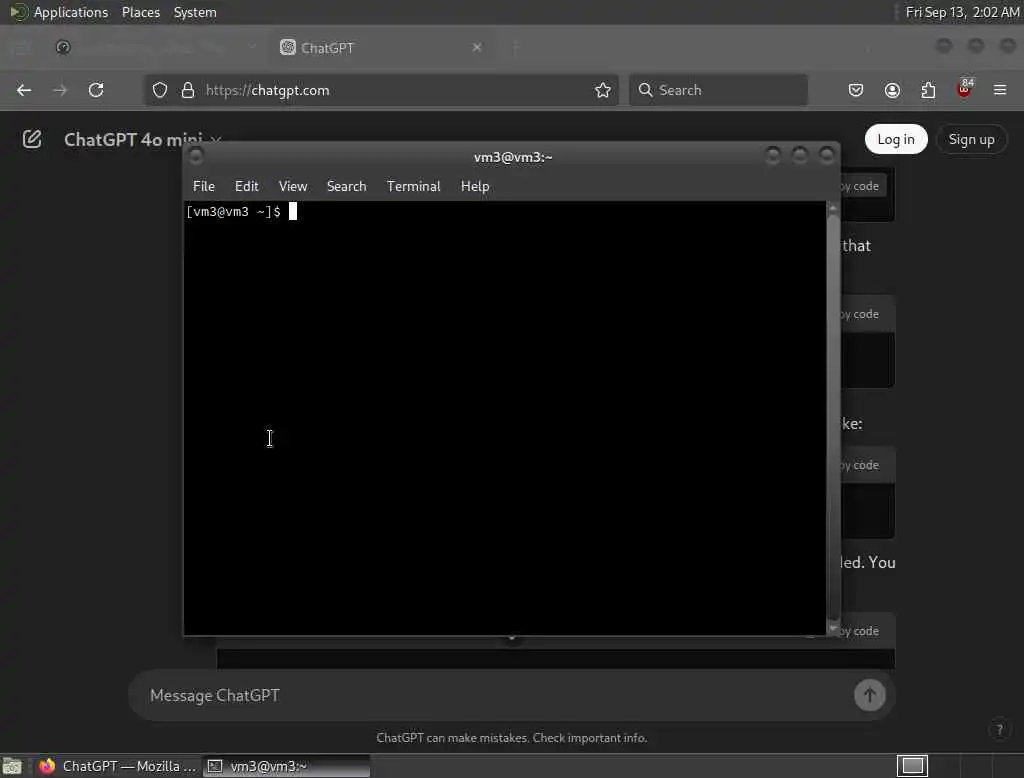Open the Places menu
Image resolution: width=1024 pixels, height=778 pixels.
coord(140,12)
